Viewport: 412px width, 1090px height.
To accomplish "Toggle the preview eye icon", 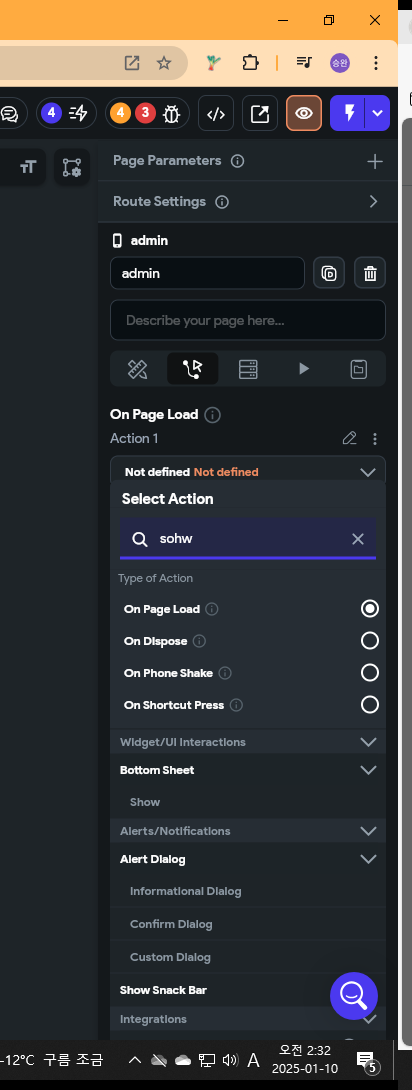I will pyautogui.click(x=304, y=113).
